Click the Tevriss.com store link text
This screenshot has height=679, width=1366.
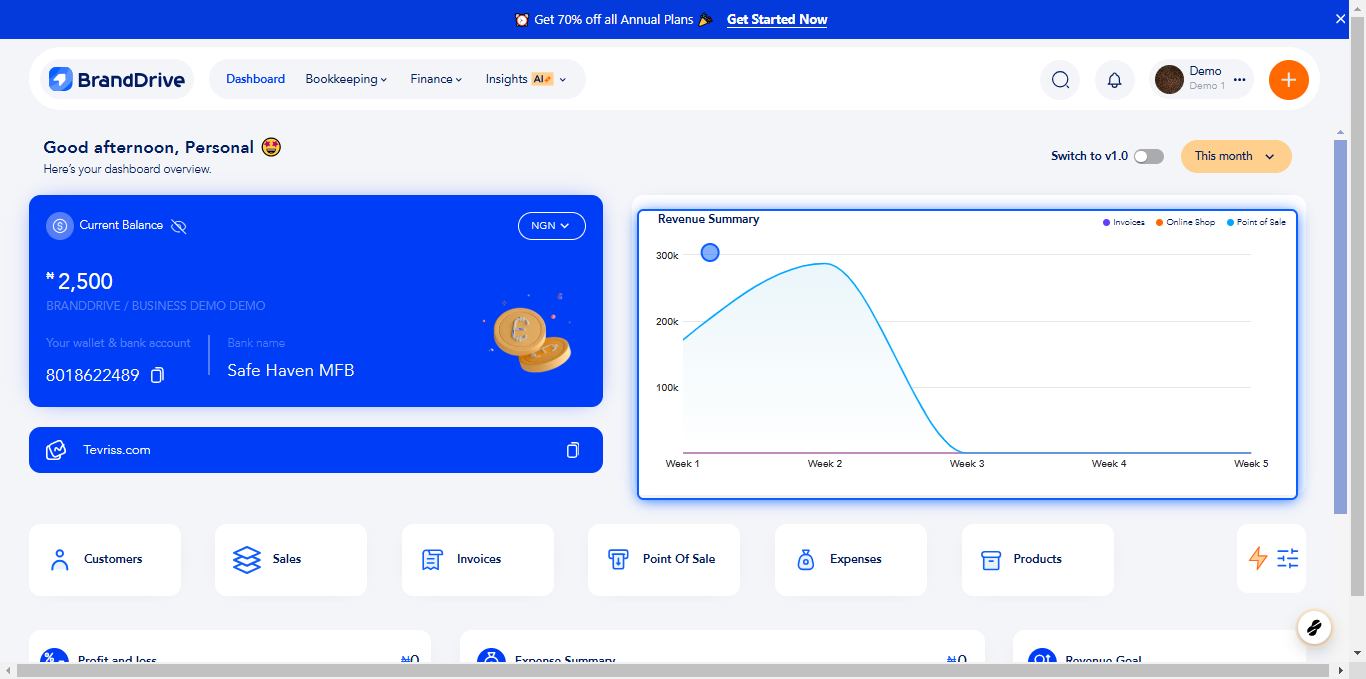[x=117, y=450]
